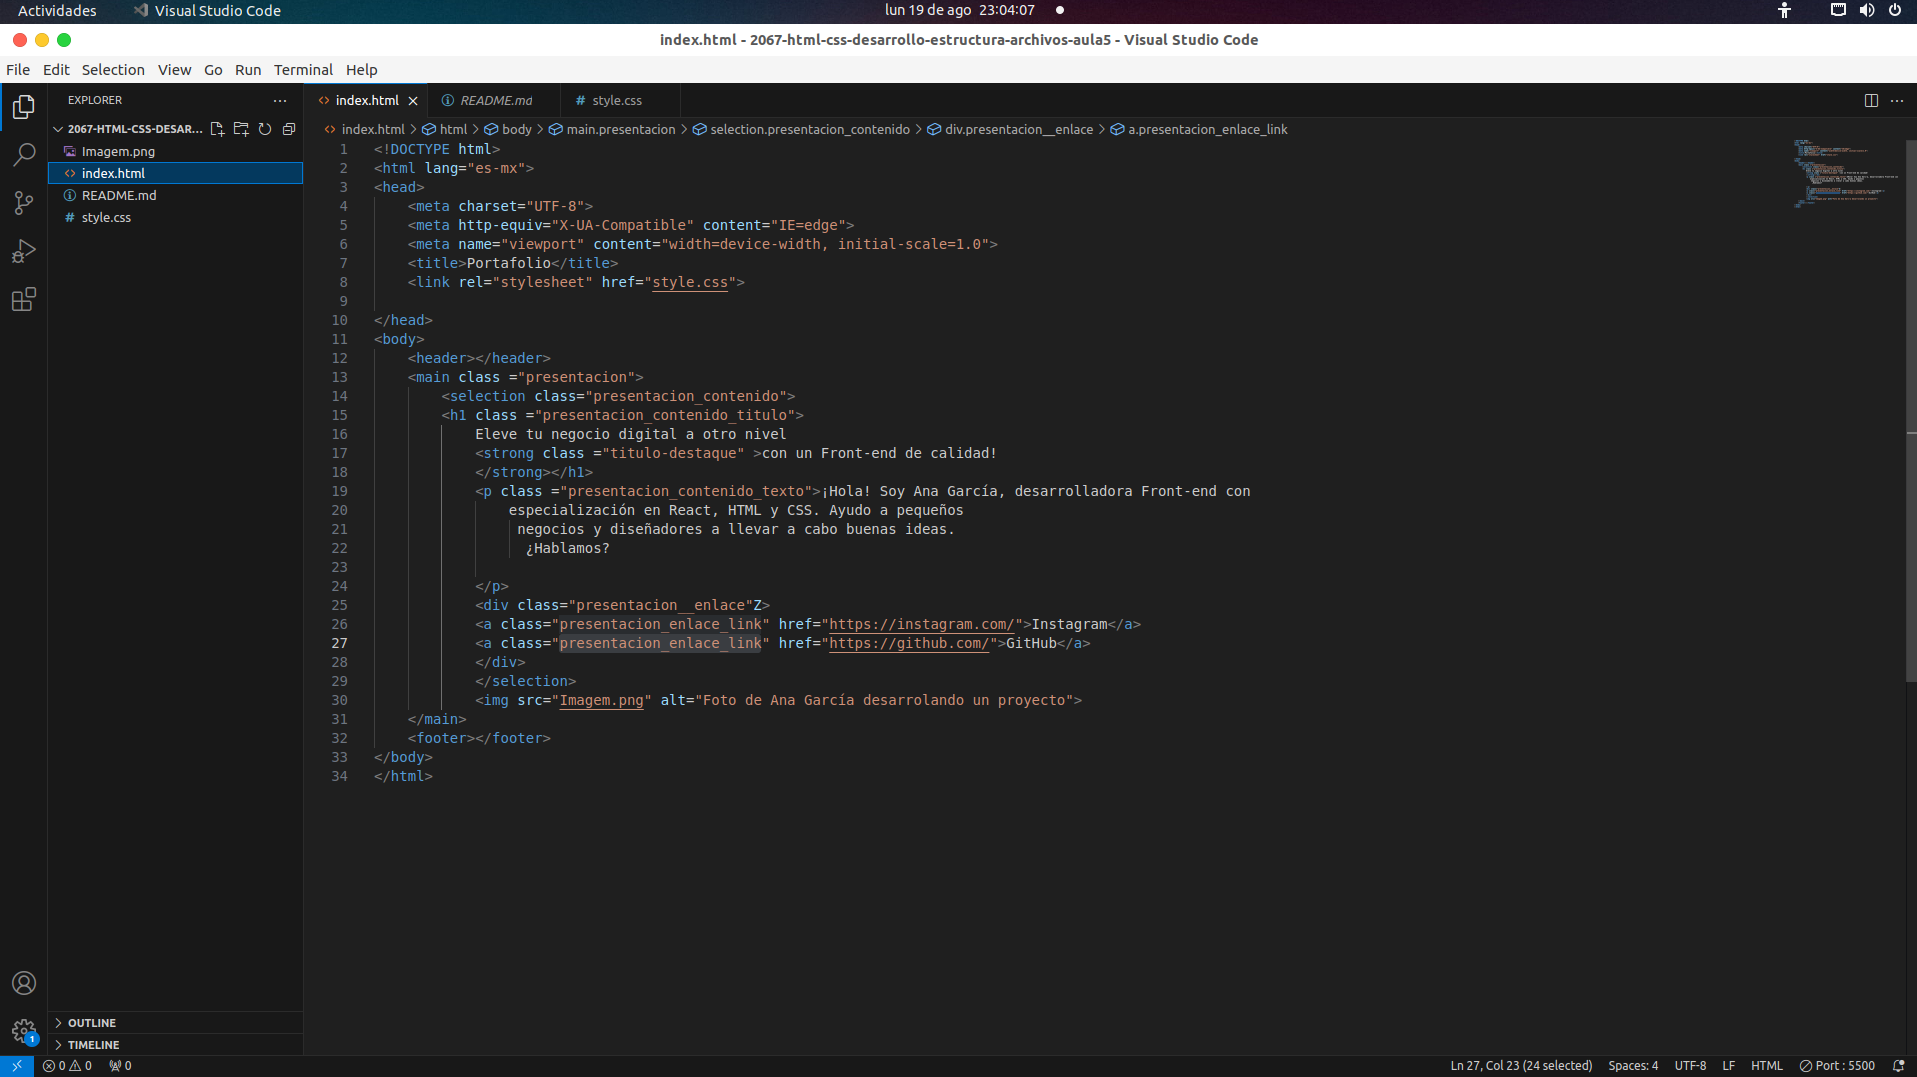Follow the style.css href link on line 8

690,283
